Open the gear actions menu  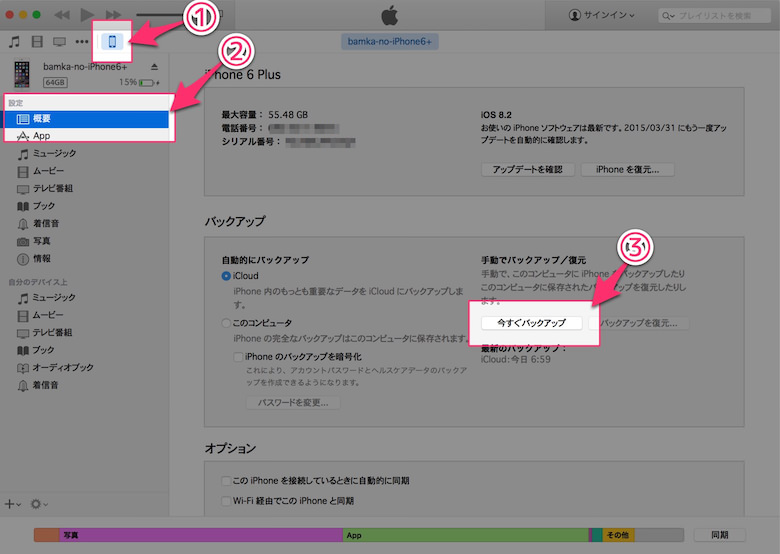[x=39, y=504]
